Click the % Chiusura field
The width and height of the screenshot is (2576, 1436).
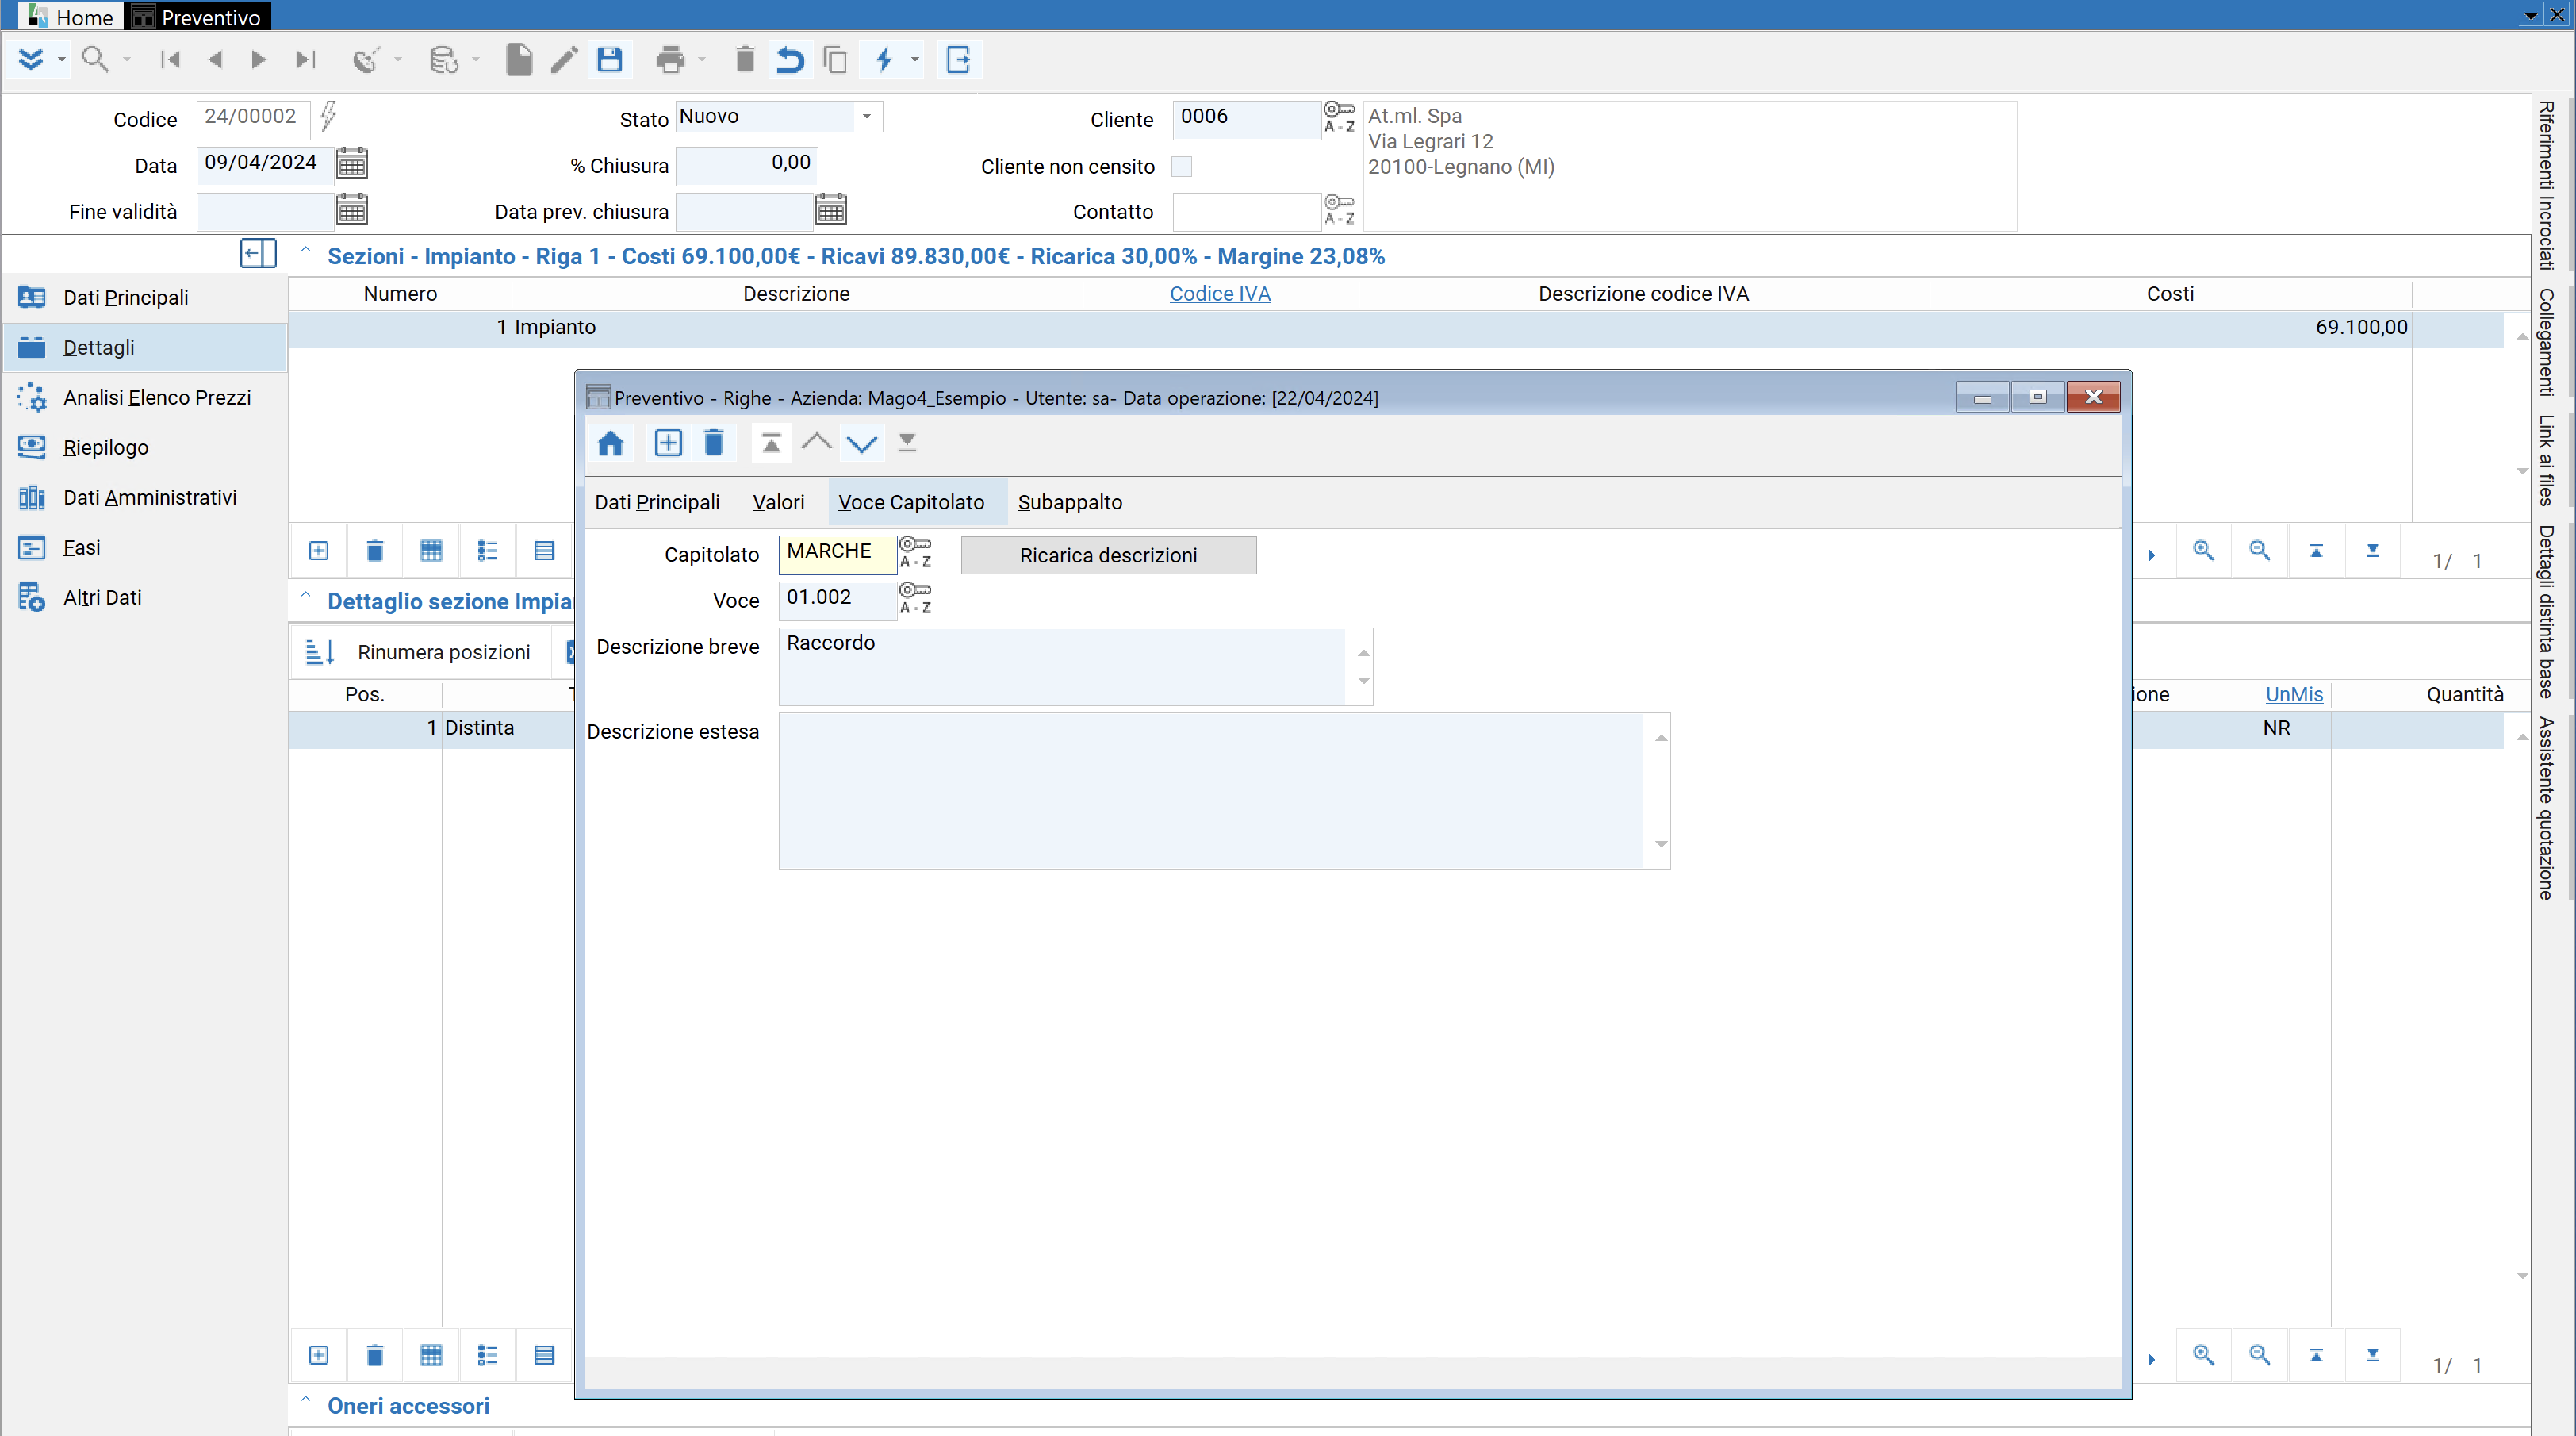(746, 164)
